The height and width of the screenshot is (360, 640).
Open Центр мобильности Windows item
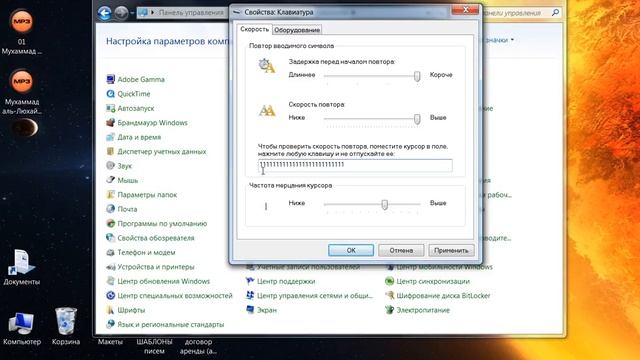click(439, 267)
